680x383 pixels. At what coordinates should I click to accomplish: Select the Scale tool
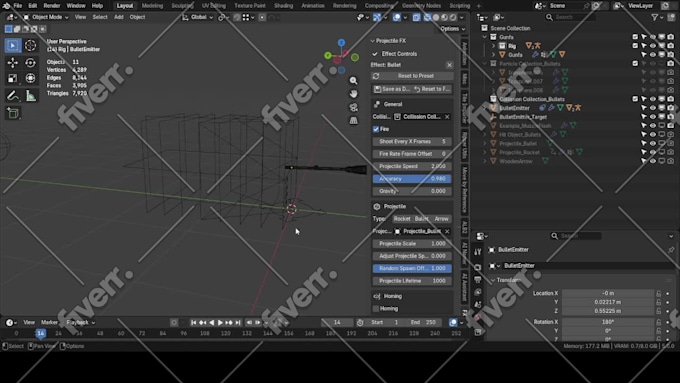13,78
